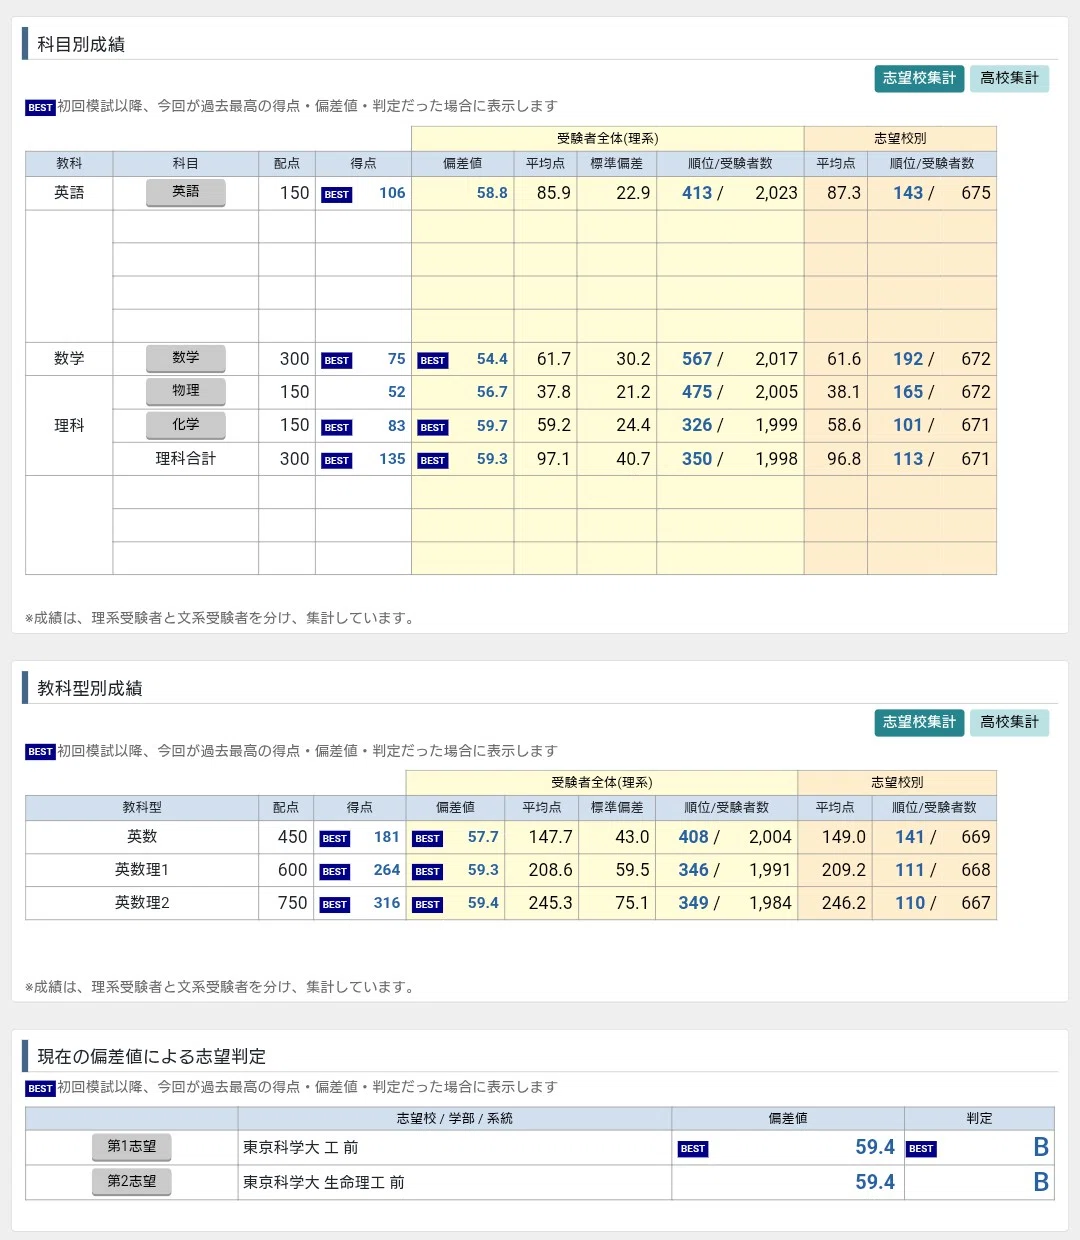Click chemistry target-school rank 101

[908, 425]
